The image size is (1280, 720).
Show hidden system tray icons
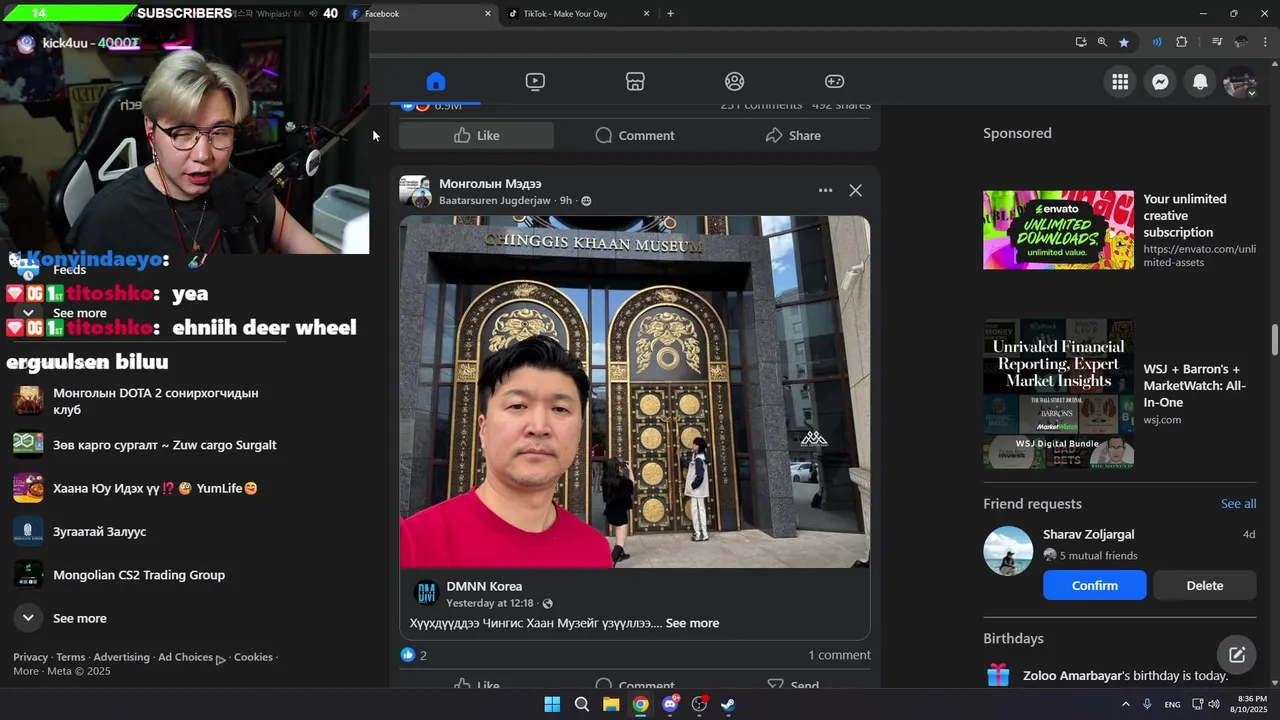click(1125, 705)
